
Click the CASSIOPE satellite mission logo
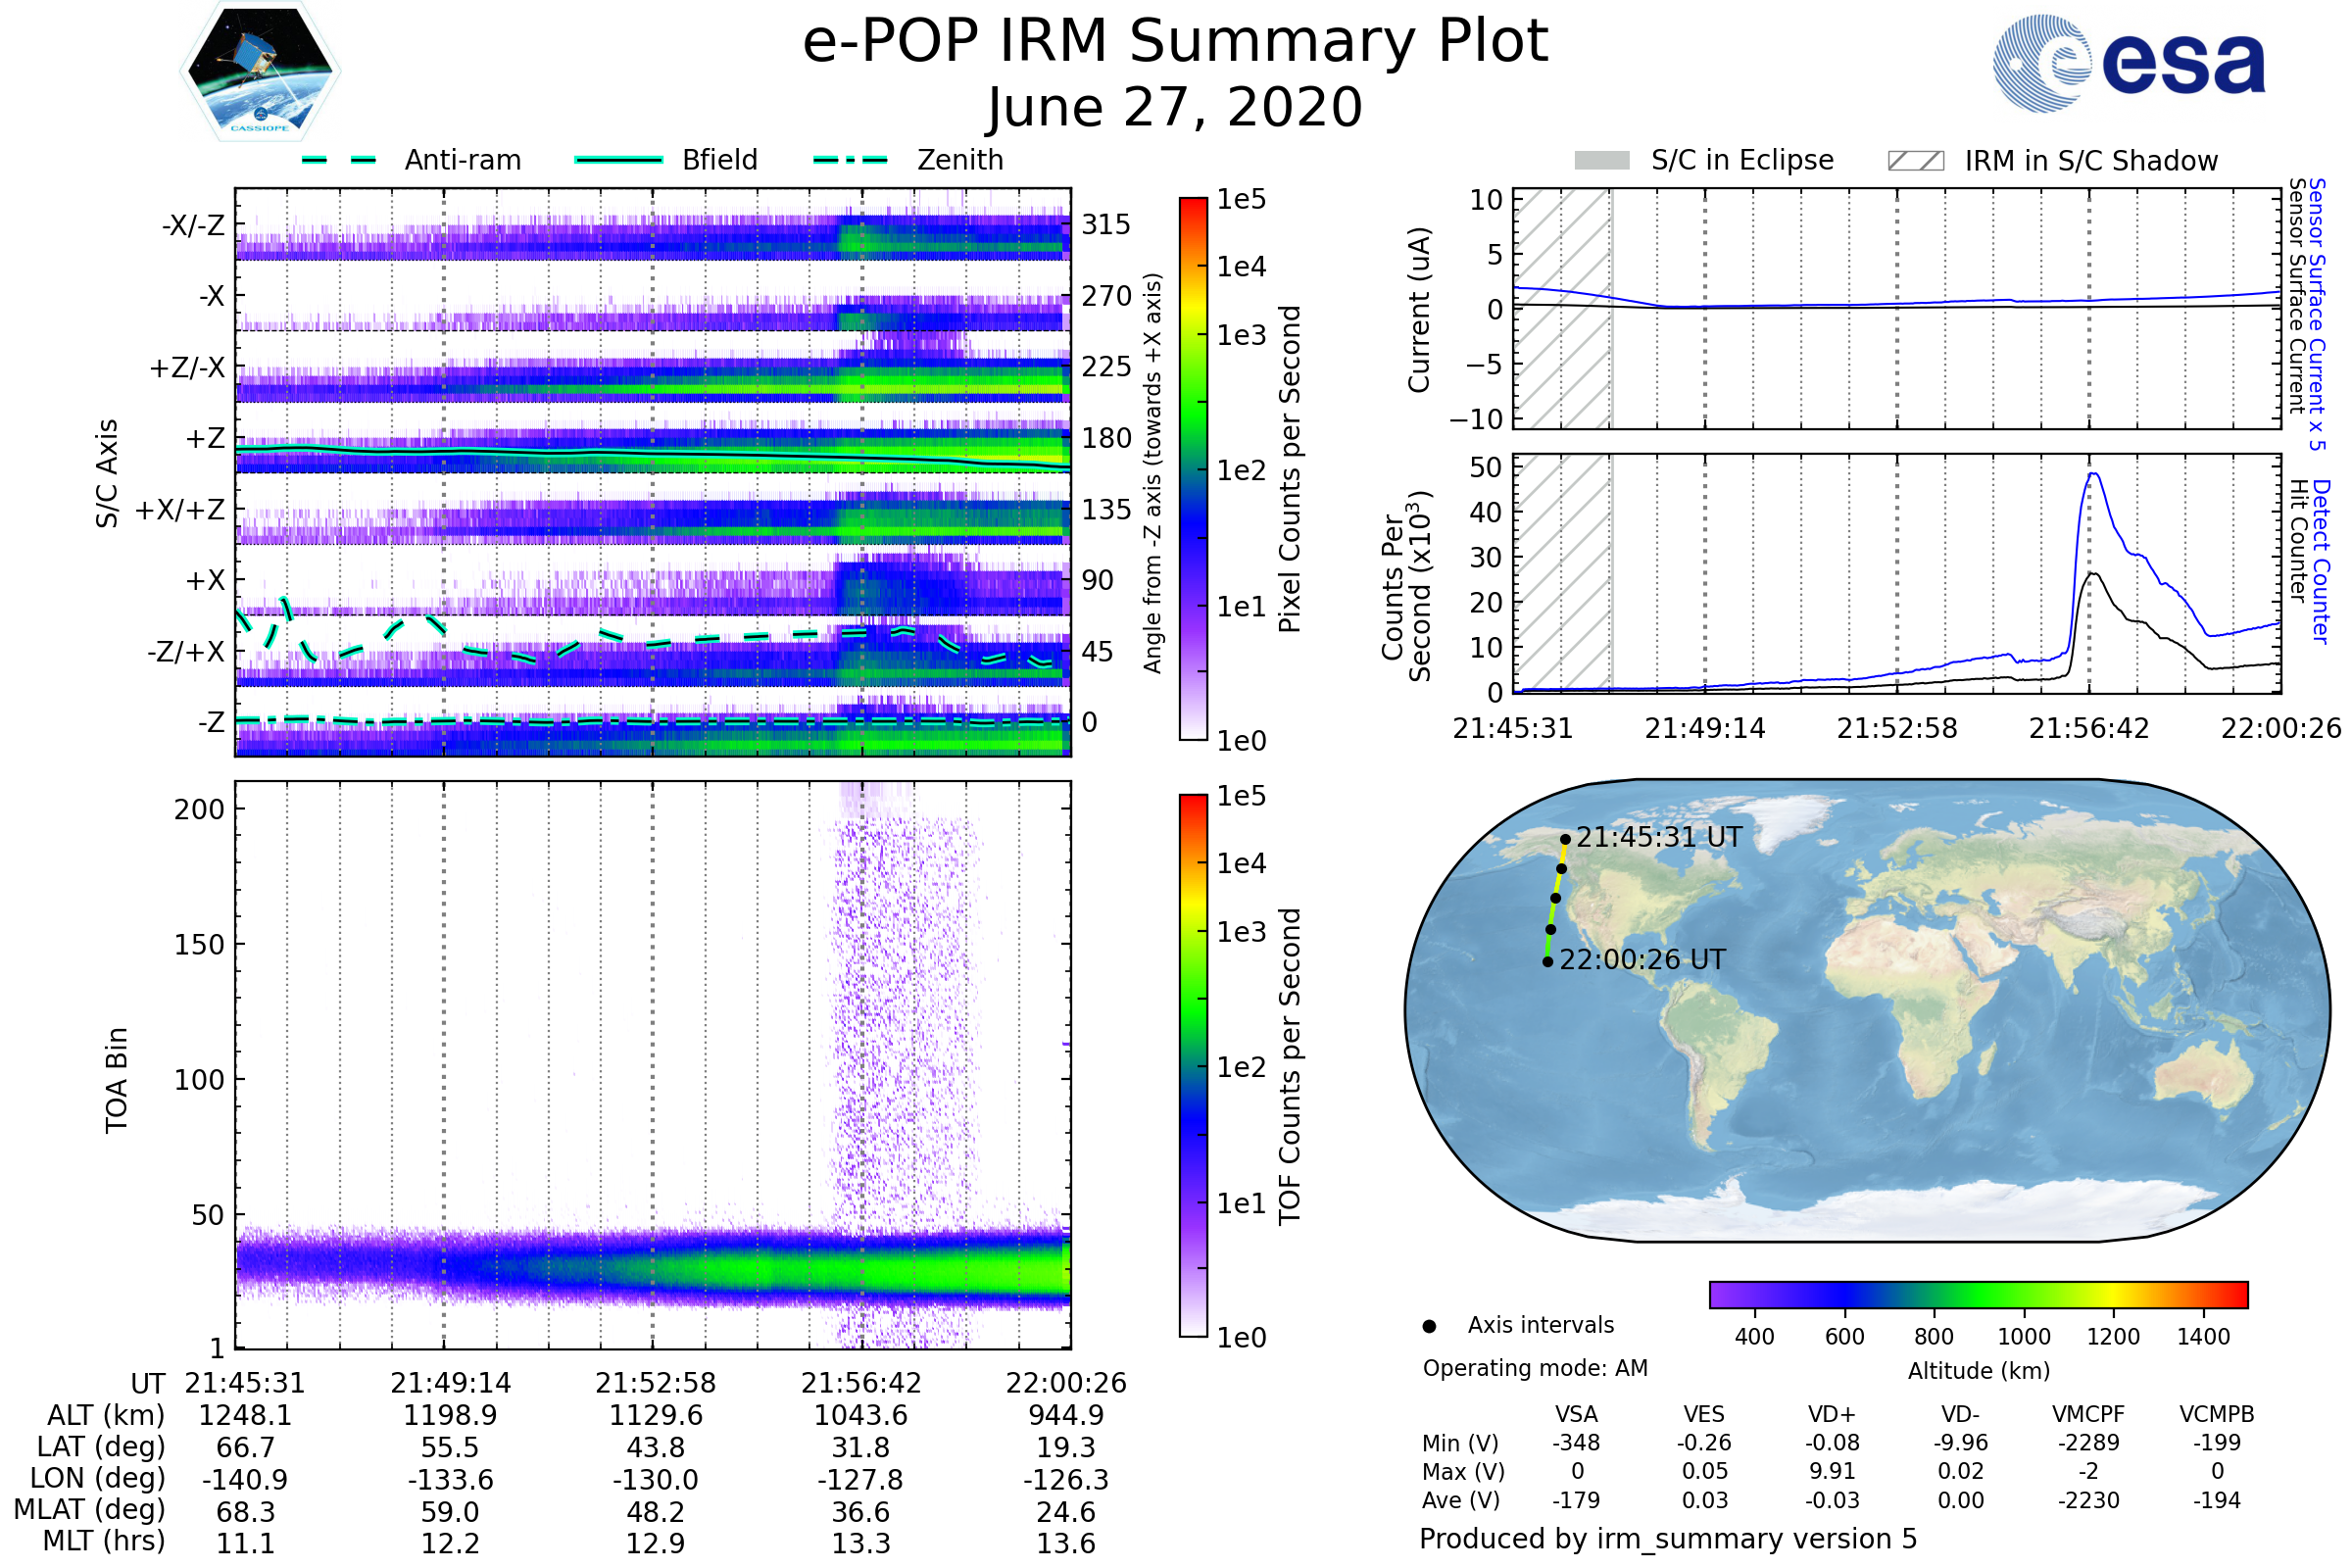(x=260, y=72)
